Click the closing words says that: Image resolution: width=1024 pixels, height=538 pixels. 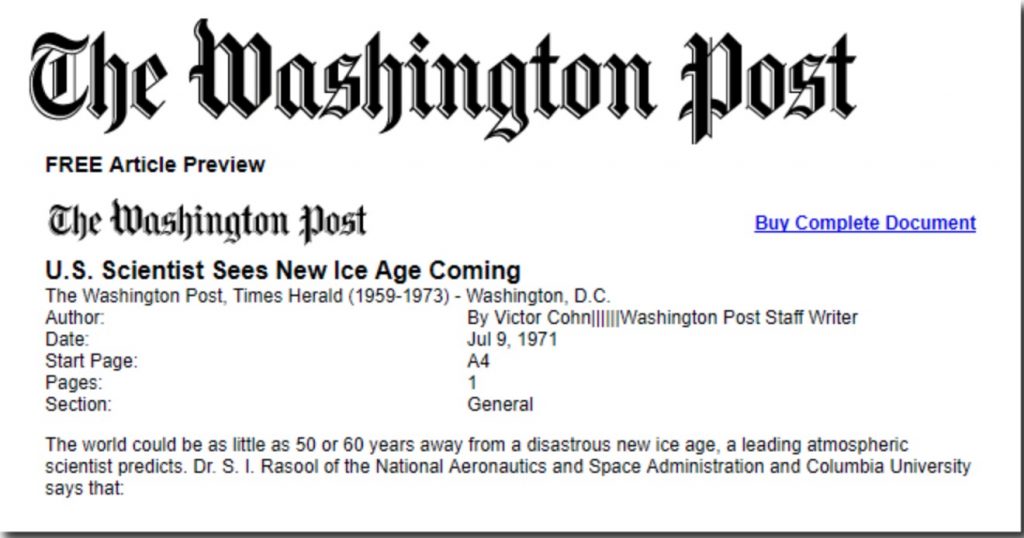click(84, 488)
